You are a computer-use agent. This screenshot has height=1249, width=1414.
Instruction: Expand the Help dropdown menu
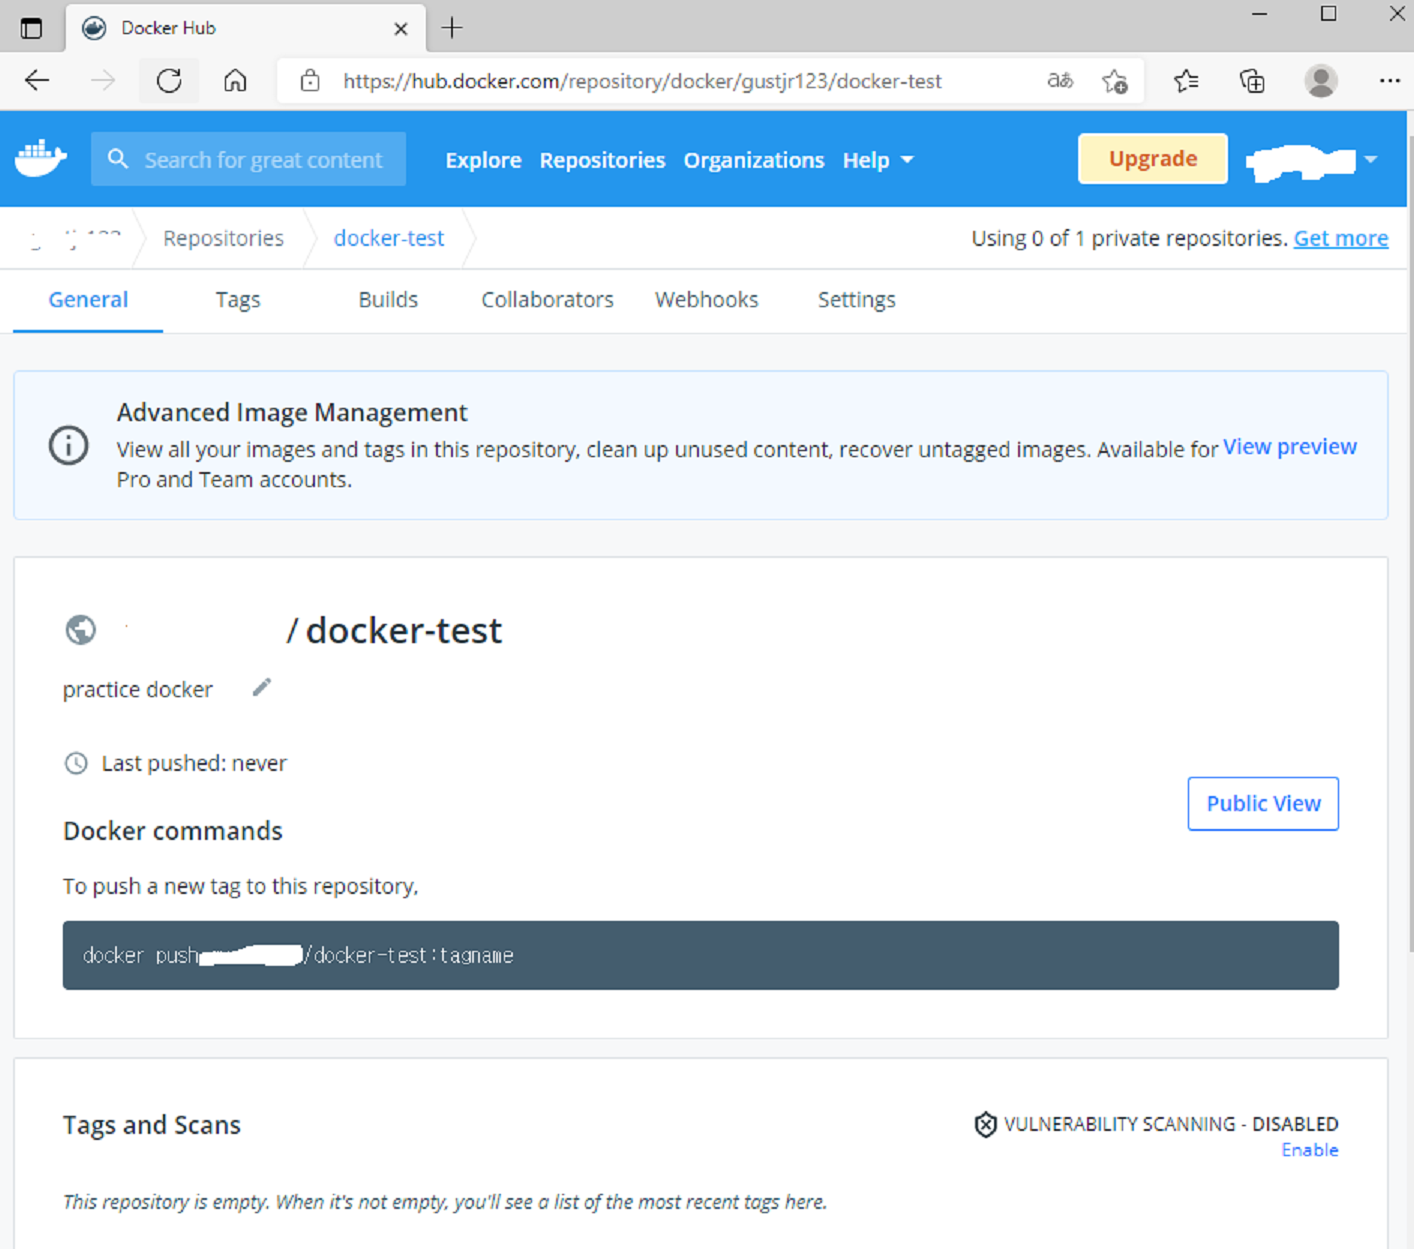pos(878,160)
